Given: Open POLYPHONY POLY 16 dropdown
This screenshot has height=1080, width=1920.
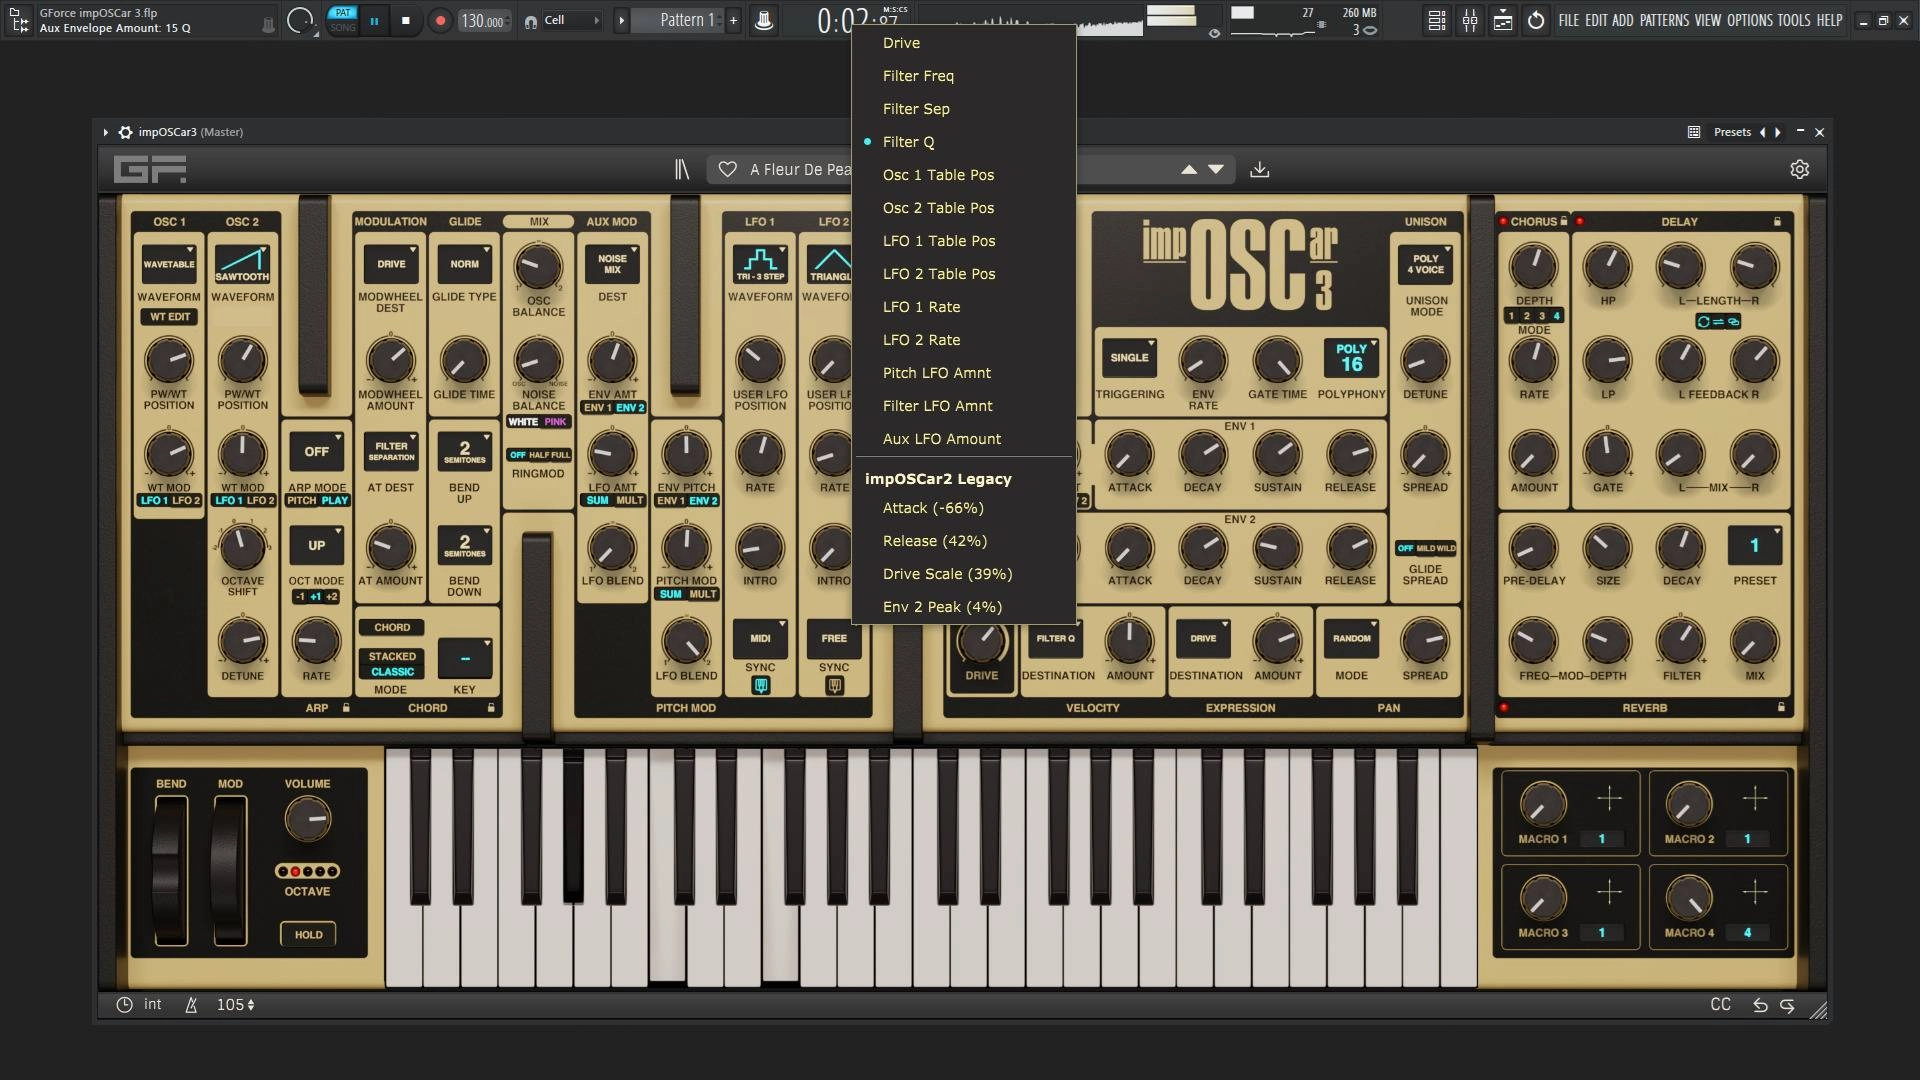Looking at the screenshot, I should 1352,358.
